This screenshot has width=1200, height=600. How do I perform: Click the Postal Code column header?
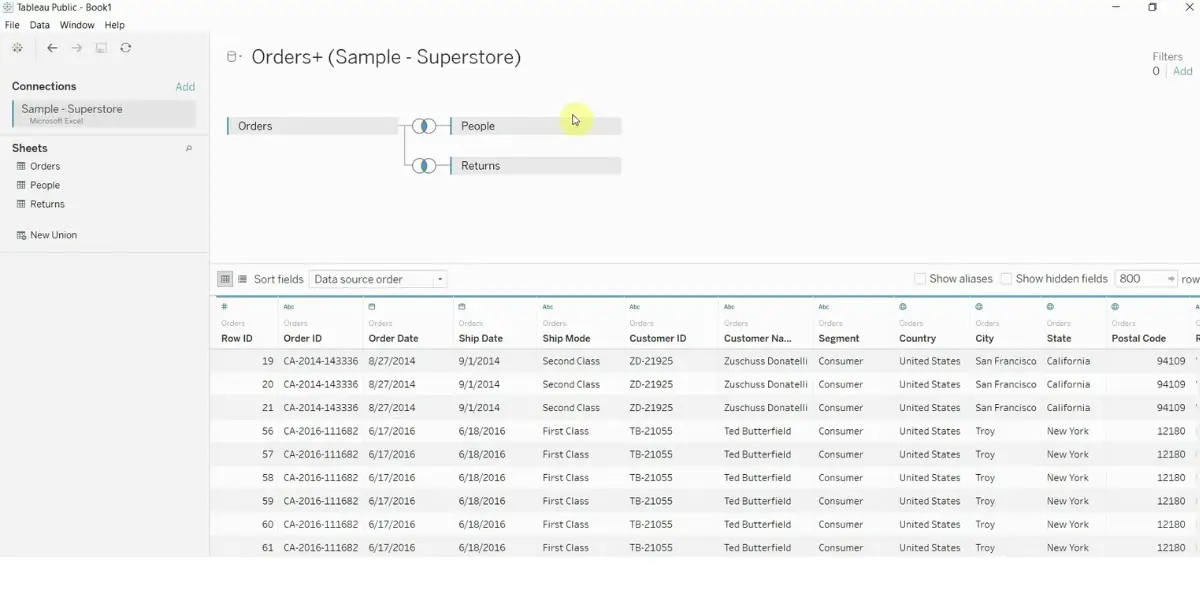[1138, 338]
